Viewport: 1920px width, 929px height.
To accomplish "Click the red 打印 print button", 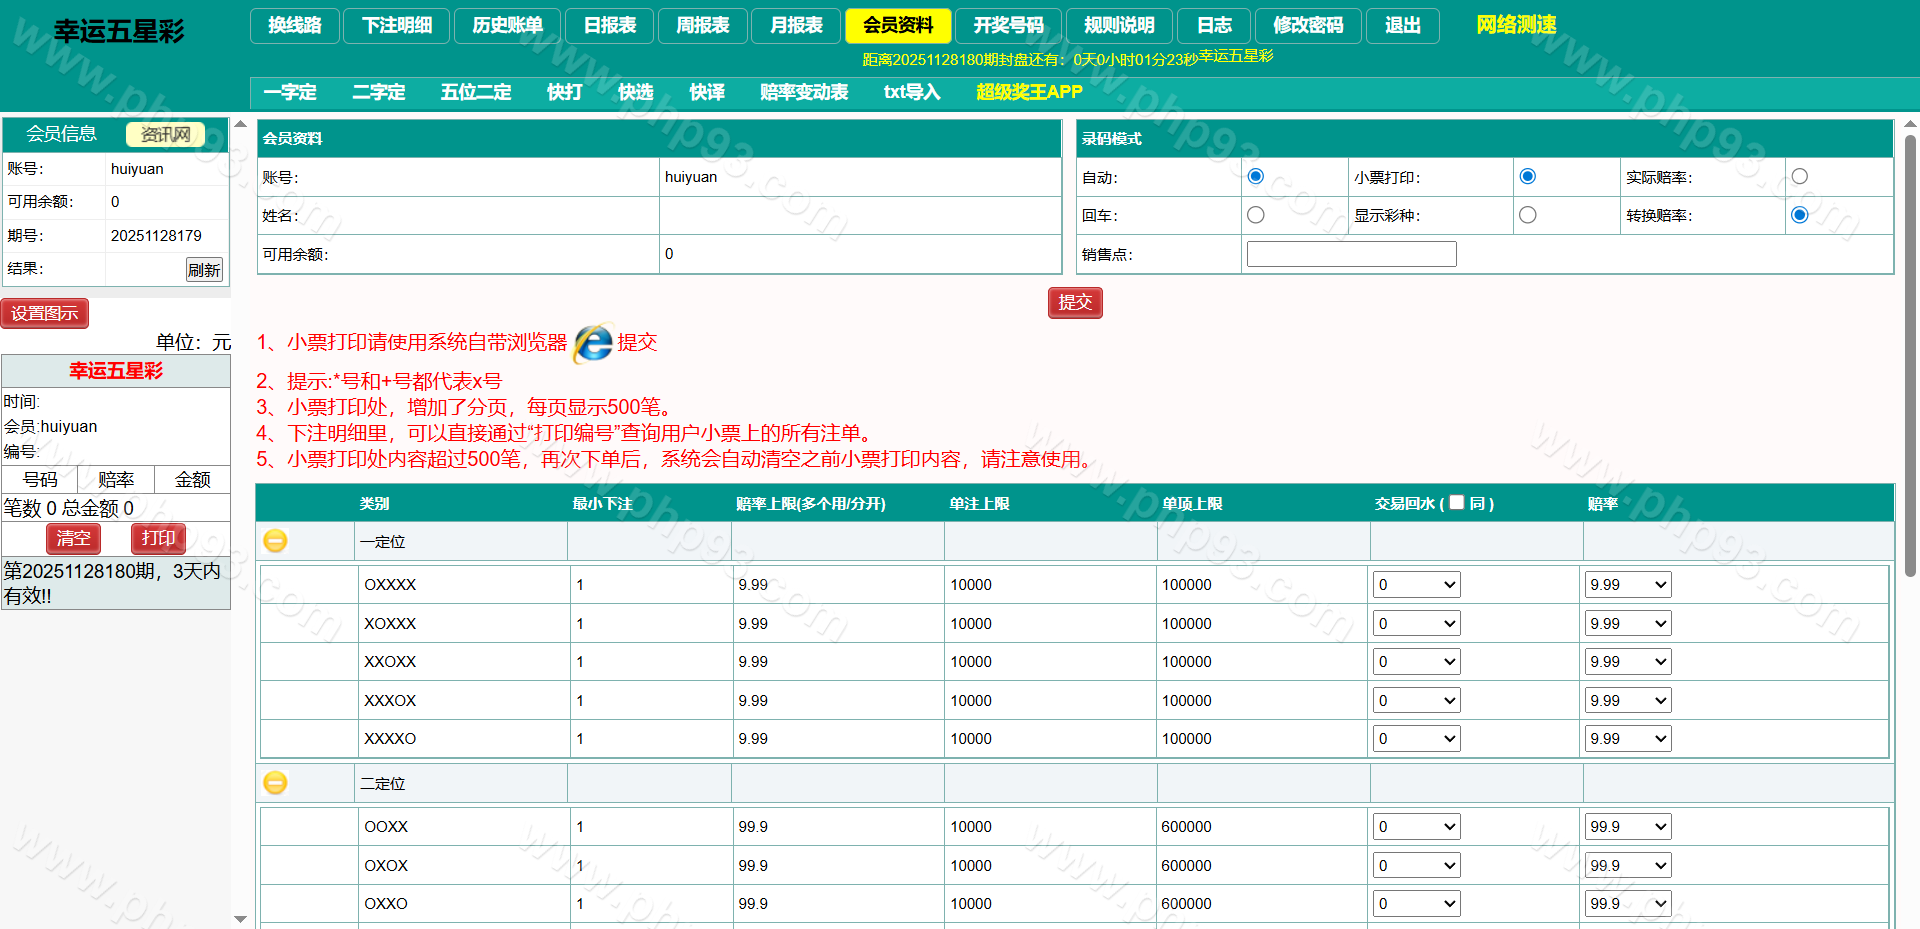I will pos(158,538).
